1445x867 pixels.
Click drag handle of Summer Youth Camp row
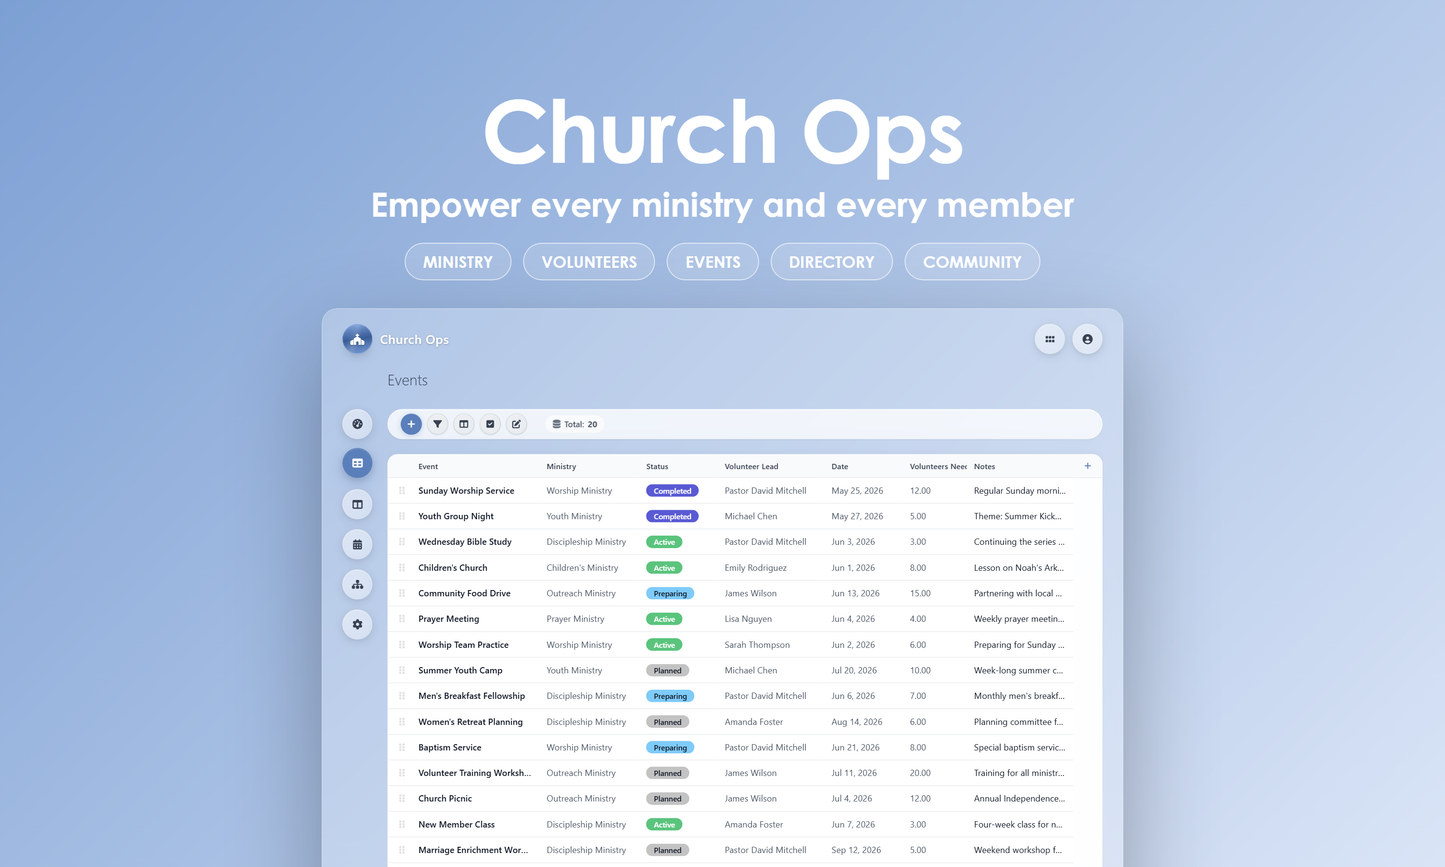(402, 670)
